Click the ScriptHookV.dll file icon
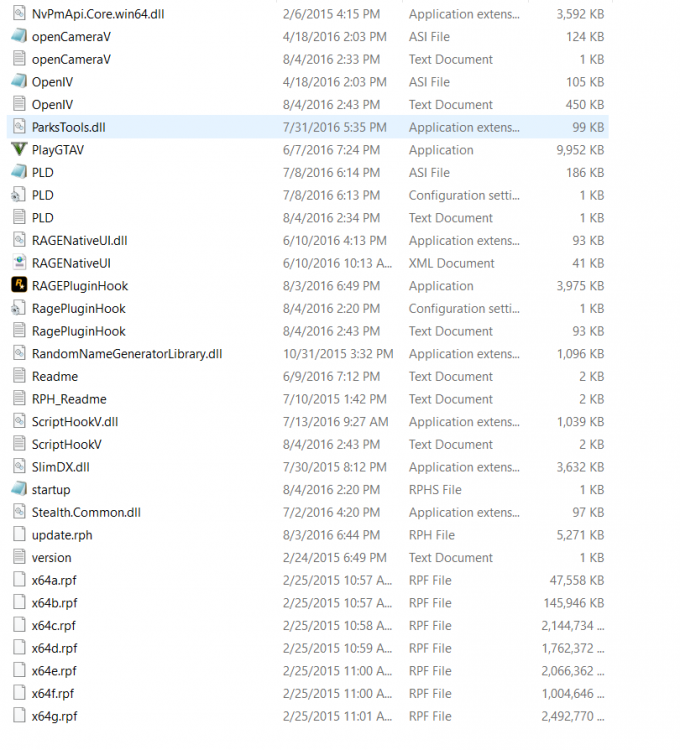Image resolution: width=680 pixels, height=750 pixels. [x=19, y=421]
